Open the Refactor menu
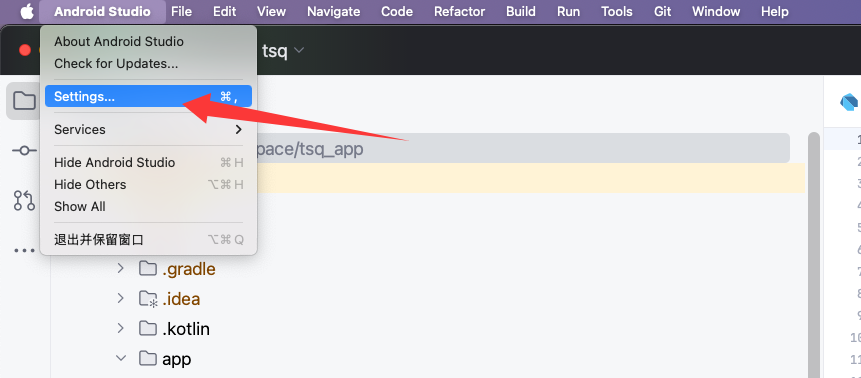Image resolution: width=861 pixels, height=378 pixels. point(460,12)
